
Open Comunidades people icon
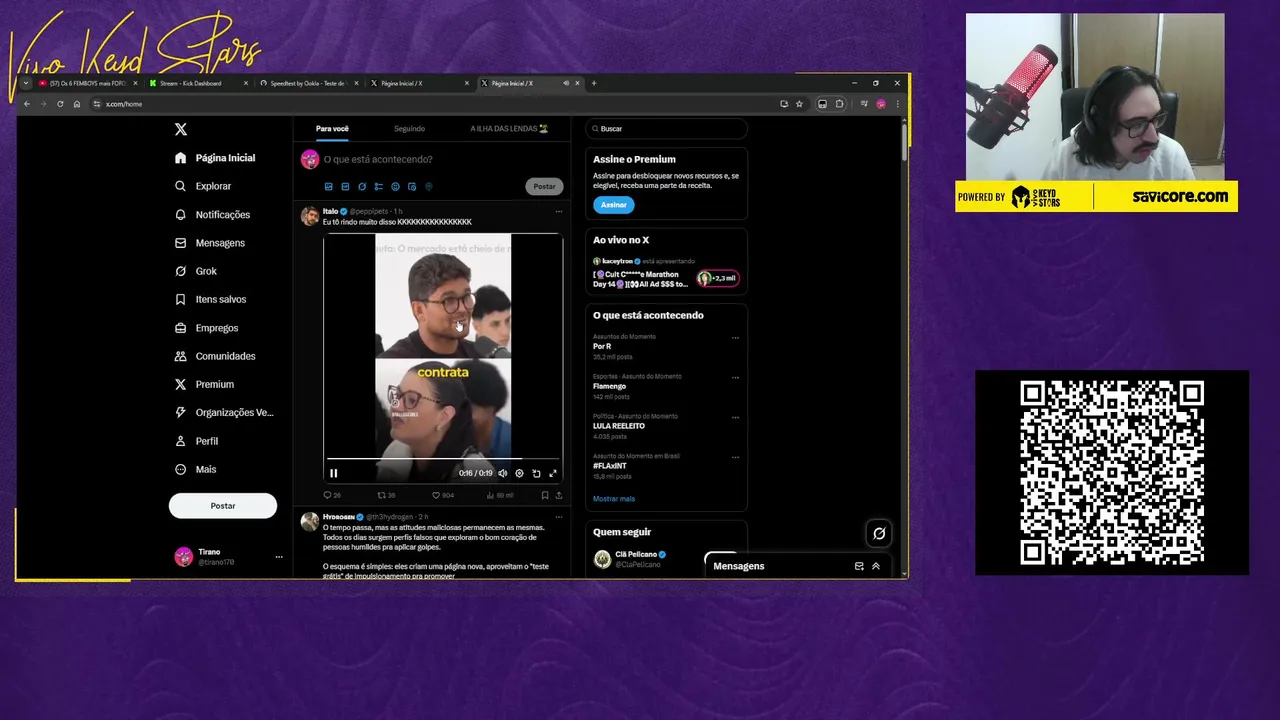coord(180,356)
